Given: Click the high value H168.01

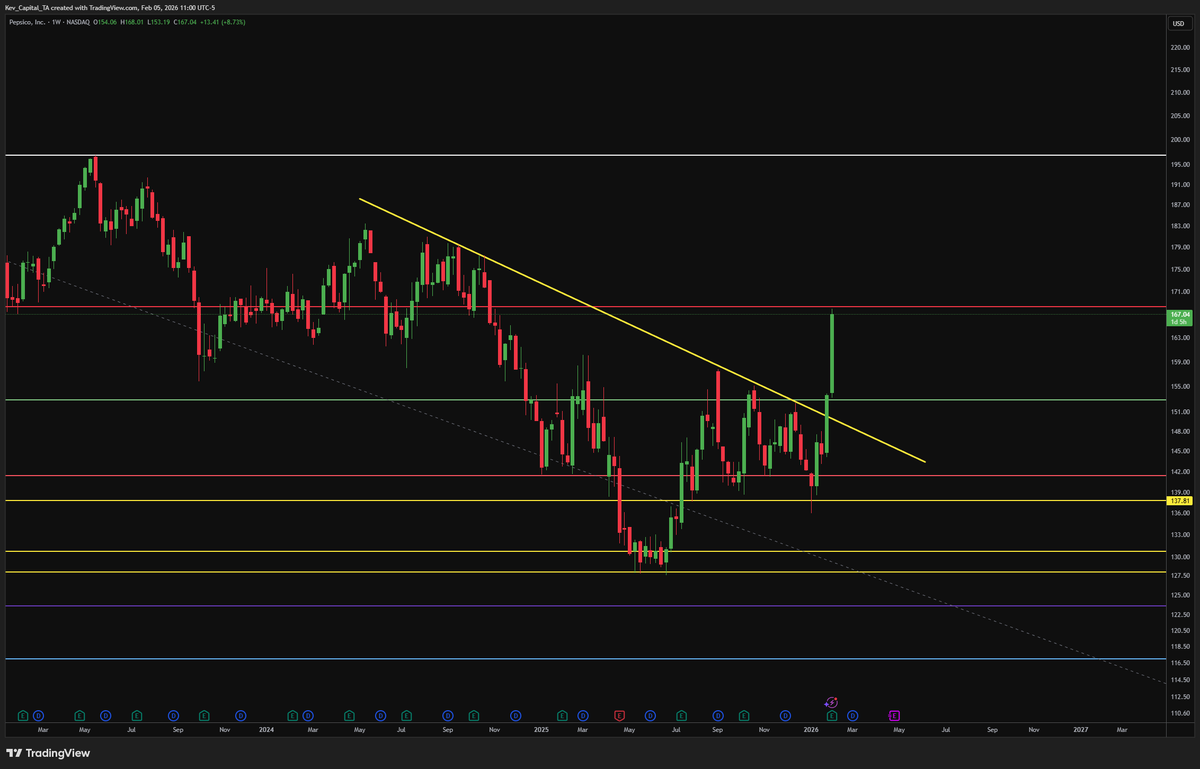Looking at the screenshot, I should tap(132, 22).
